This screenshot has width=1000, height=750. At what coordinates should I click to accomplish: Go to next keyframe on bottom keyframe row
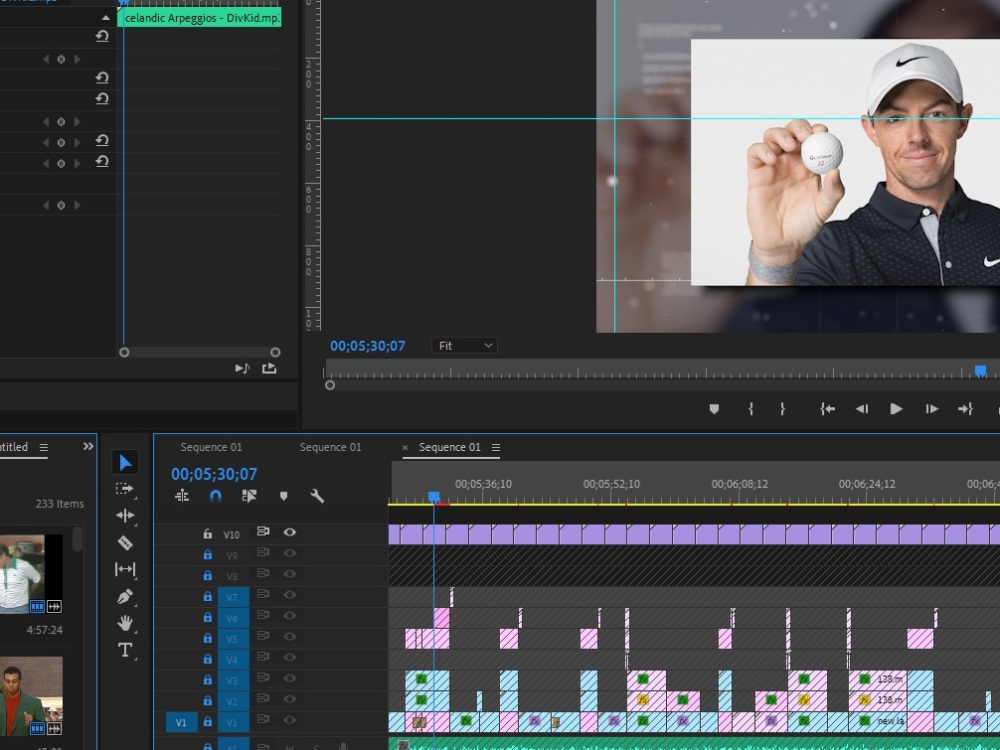coord(78,205)
